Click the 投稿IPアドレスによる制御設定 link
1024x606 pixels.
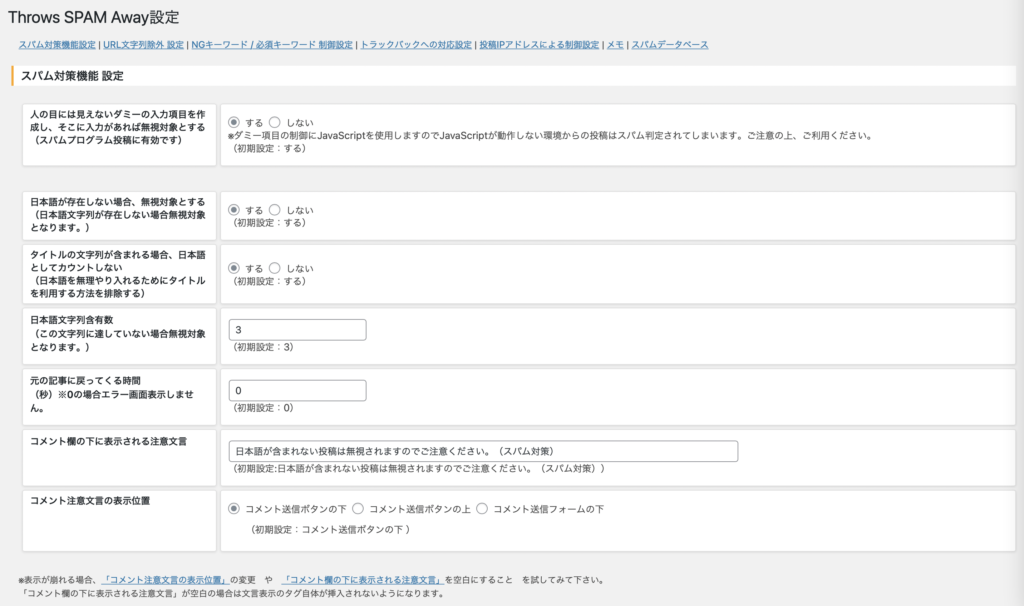[x=539, y=45]
